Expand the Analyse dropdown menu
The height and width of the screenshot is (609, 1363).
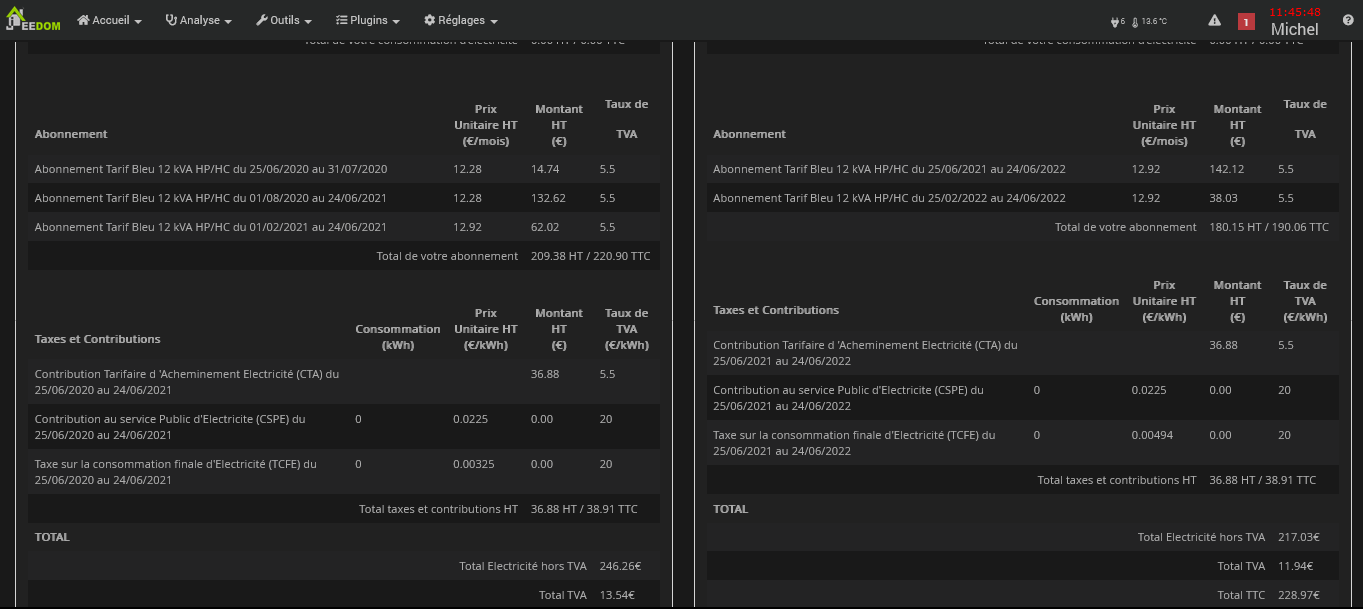tap(198, 20)
